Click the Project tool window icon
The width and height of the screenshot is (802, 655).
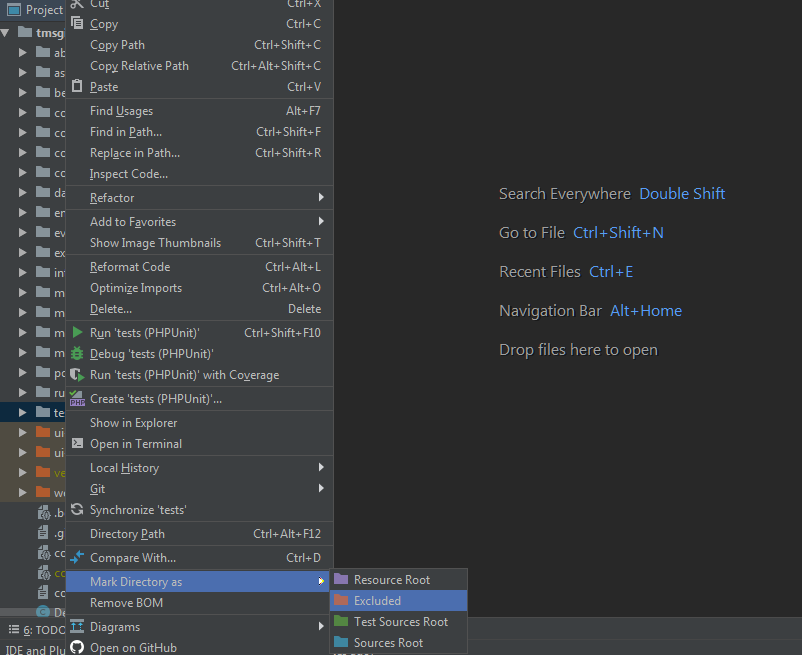tap(14, 10)
